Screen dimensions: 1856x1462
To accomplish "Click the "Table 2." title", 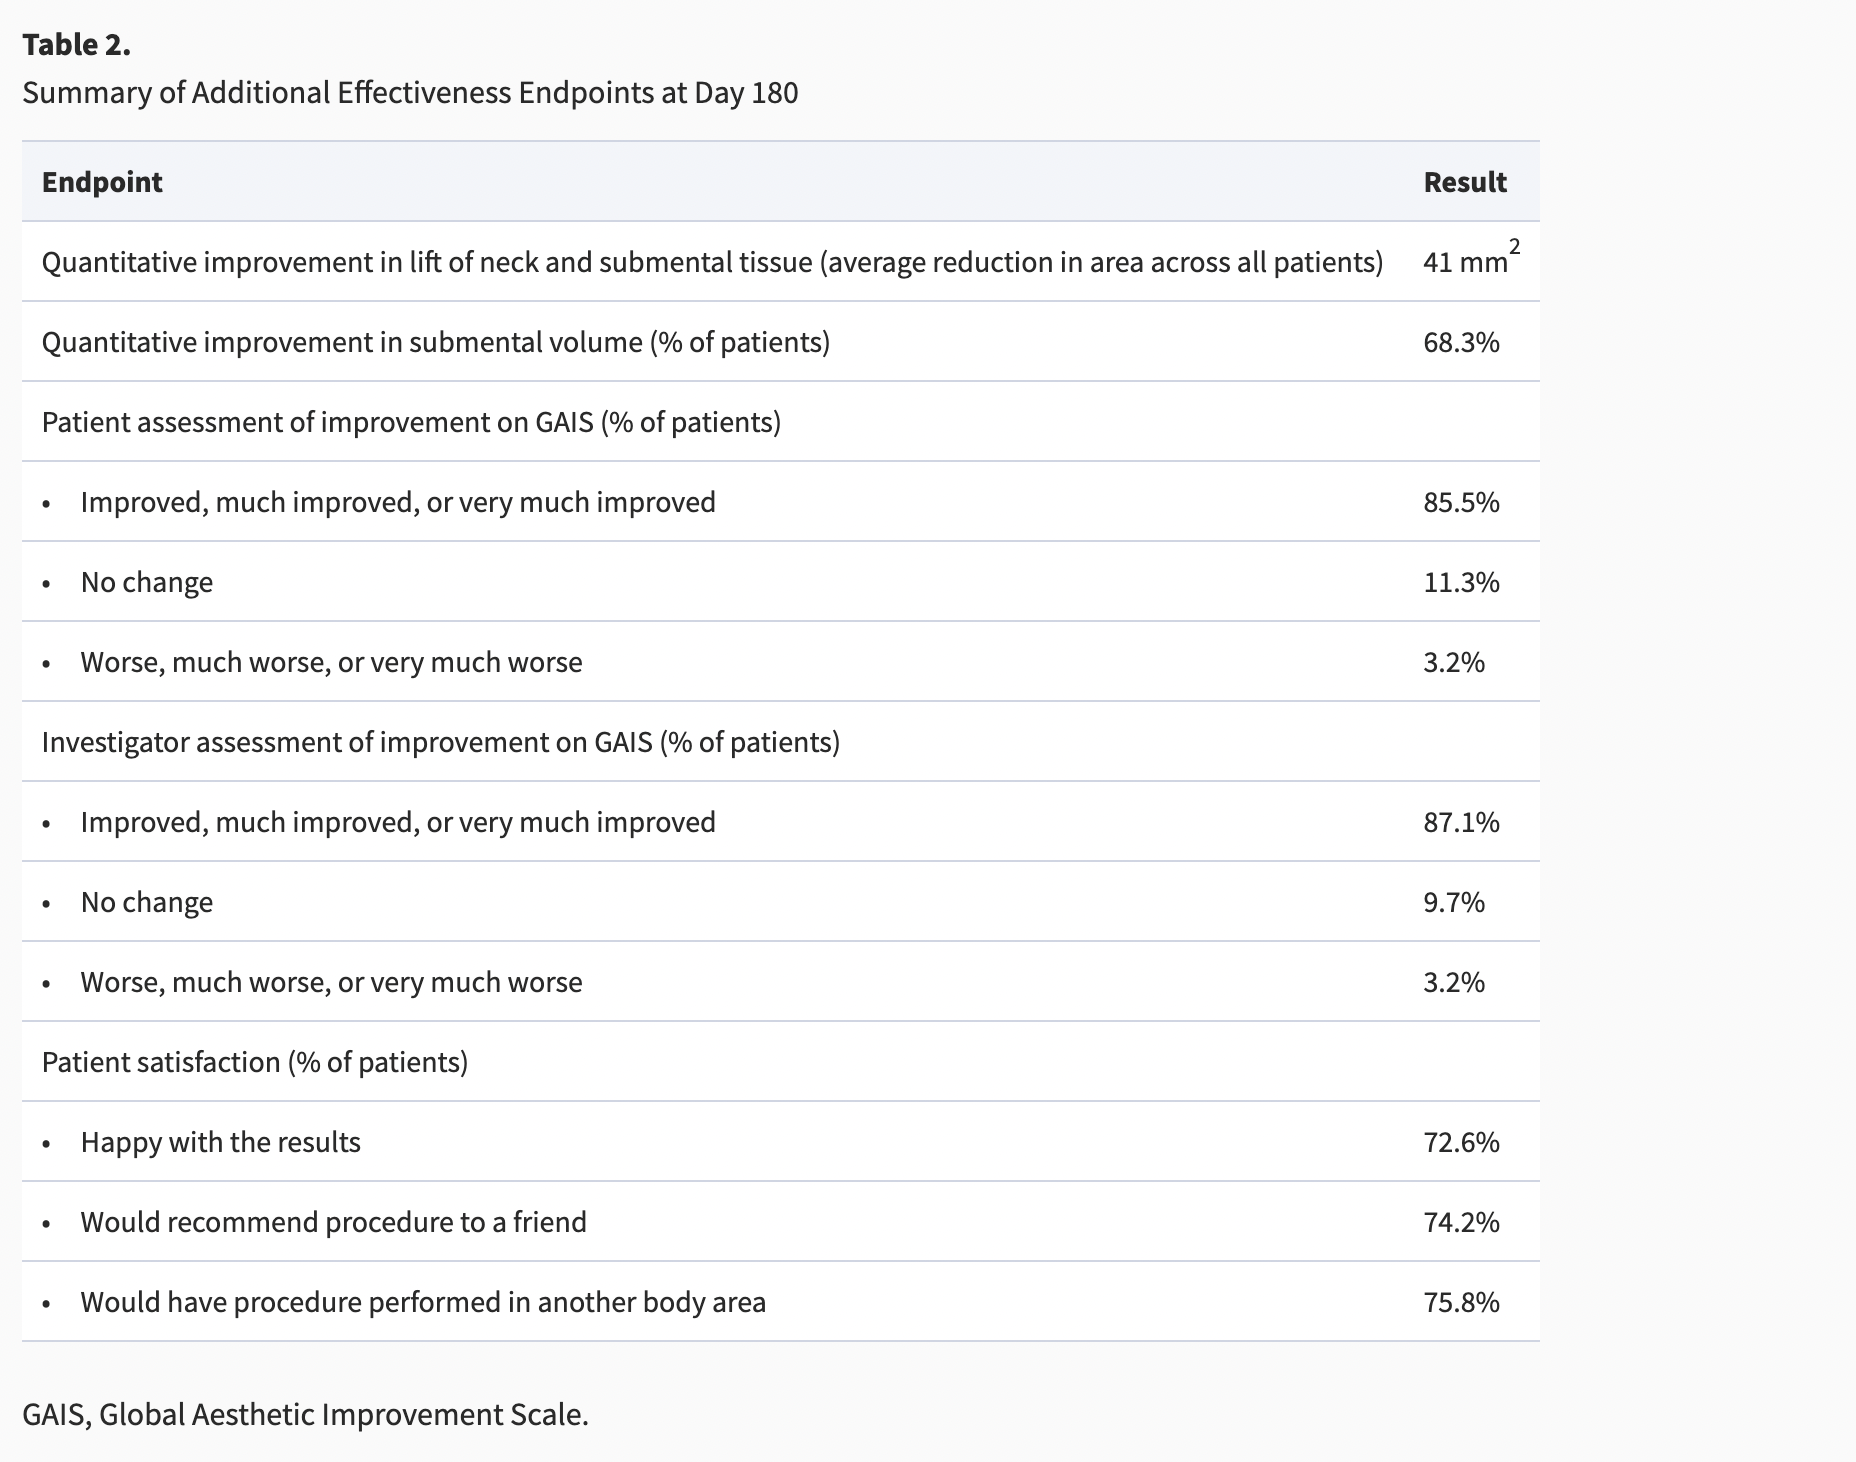I will [76, 45].
